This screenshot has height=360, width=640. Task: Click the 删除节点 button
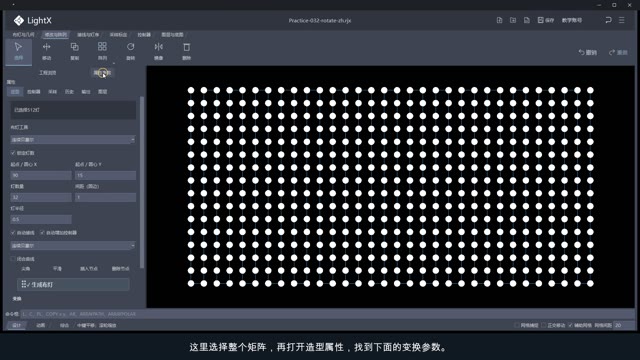point(120,269)
